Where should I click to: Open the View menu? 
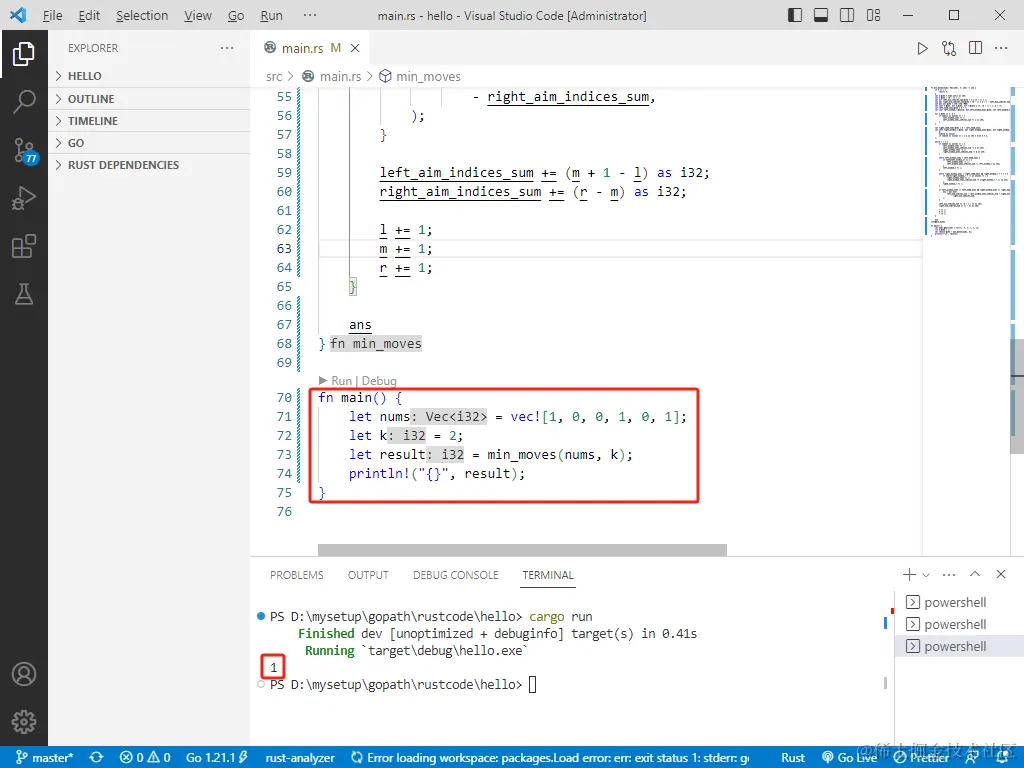click(198, 15)
